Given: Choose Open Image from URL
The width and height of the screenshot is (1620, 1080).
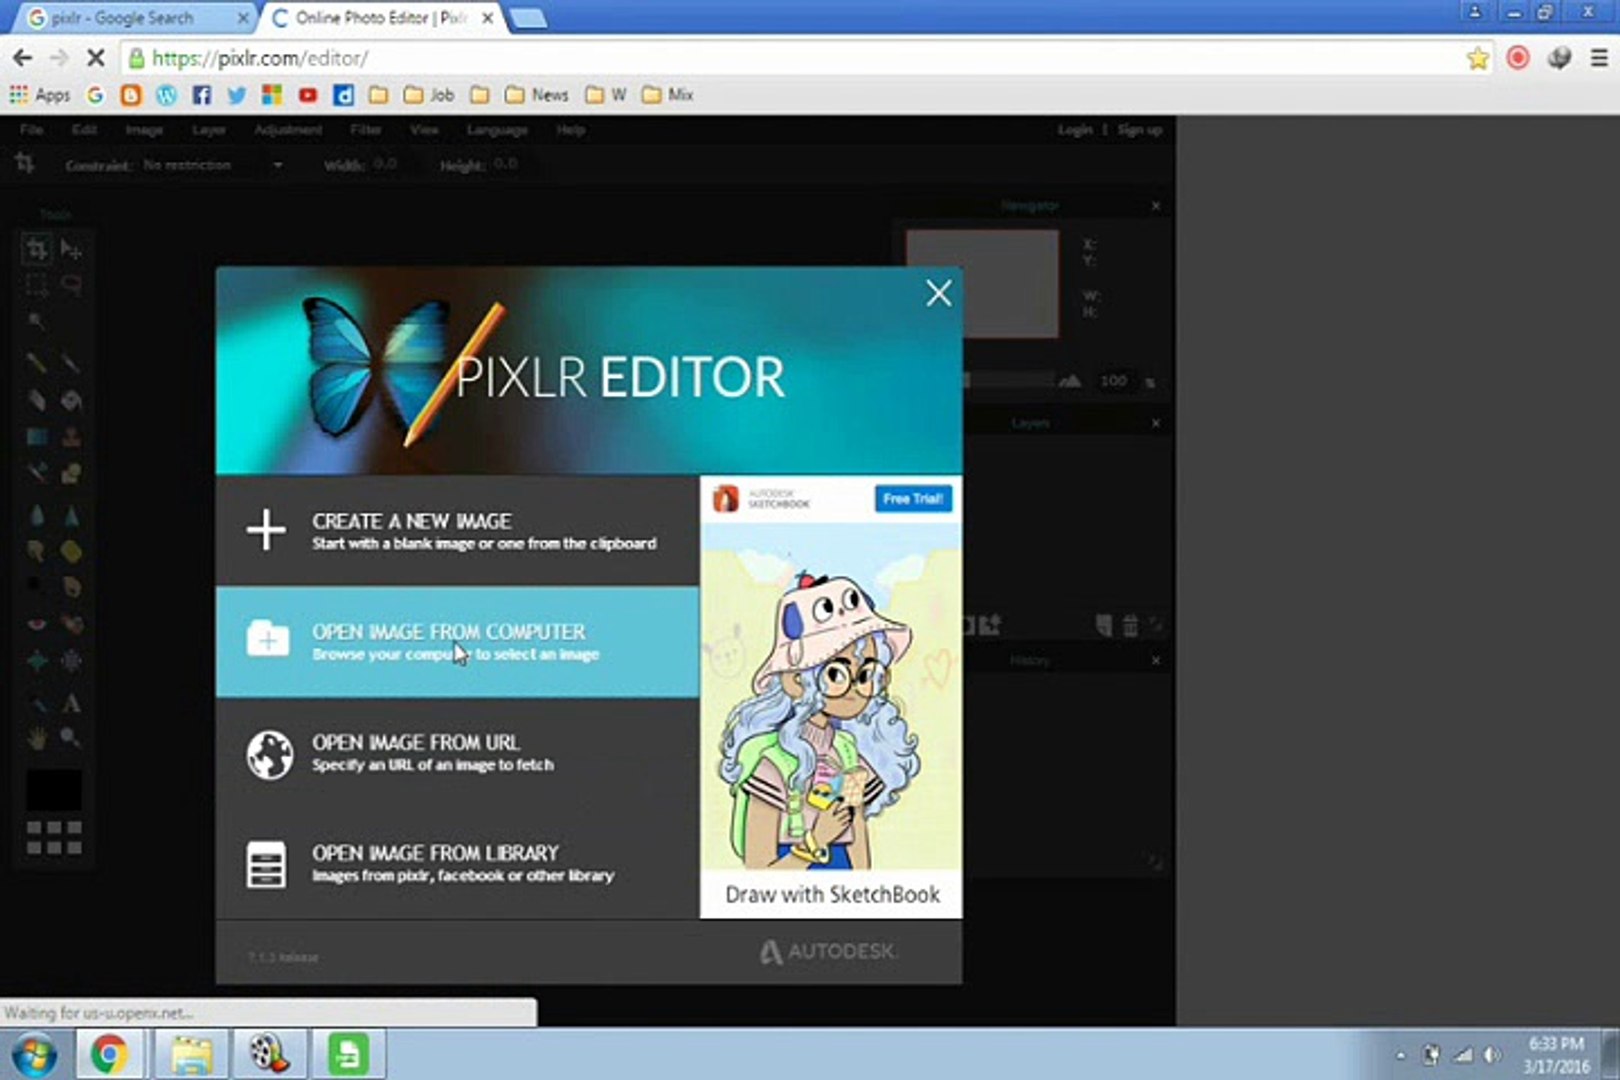Looking at the screenshot, I should [457, 753].
